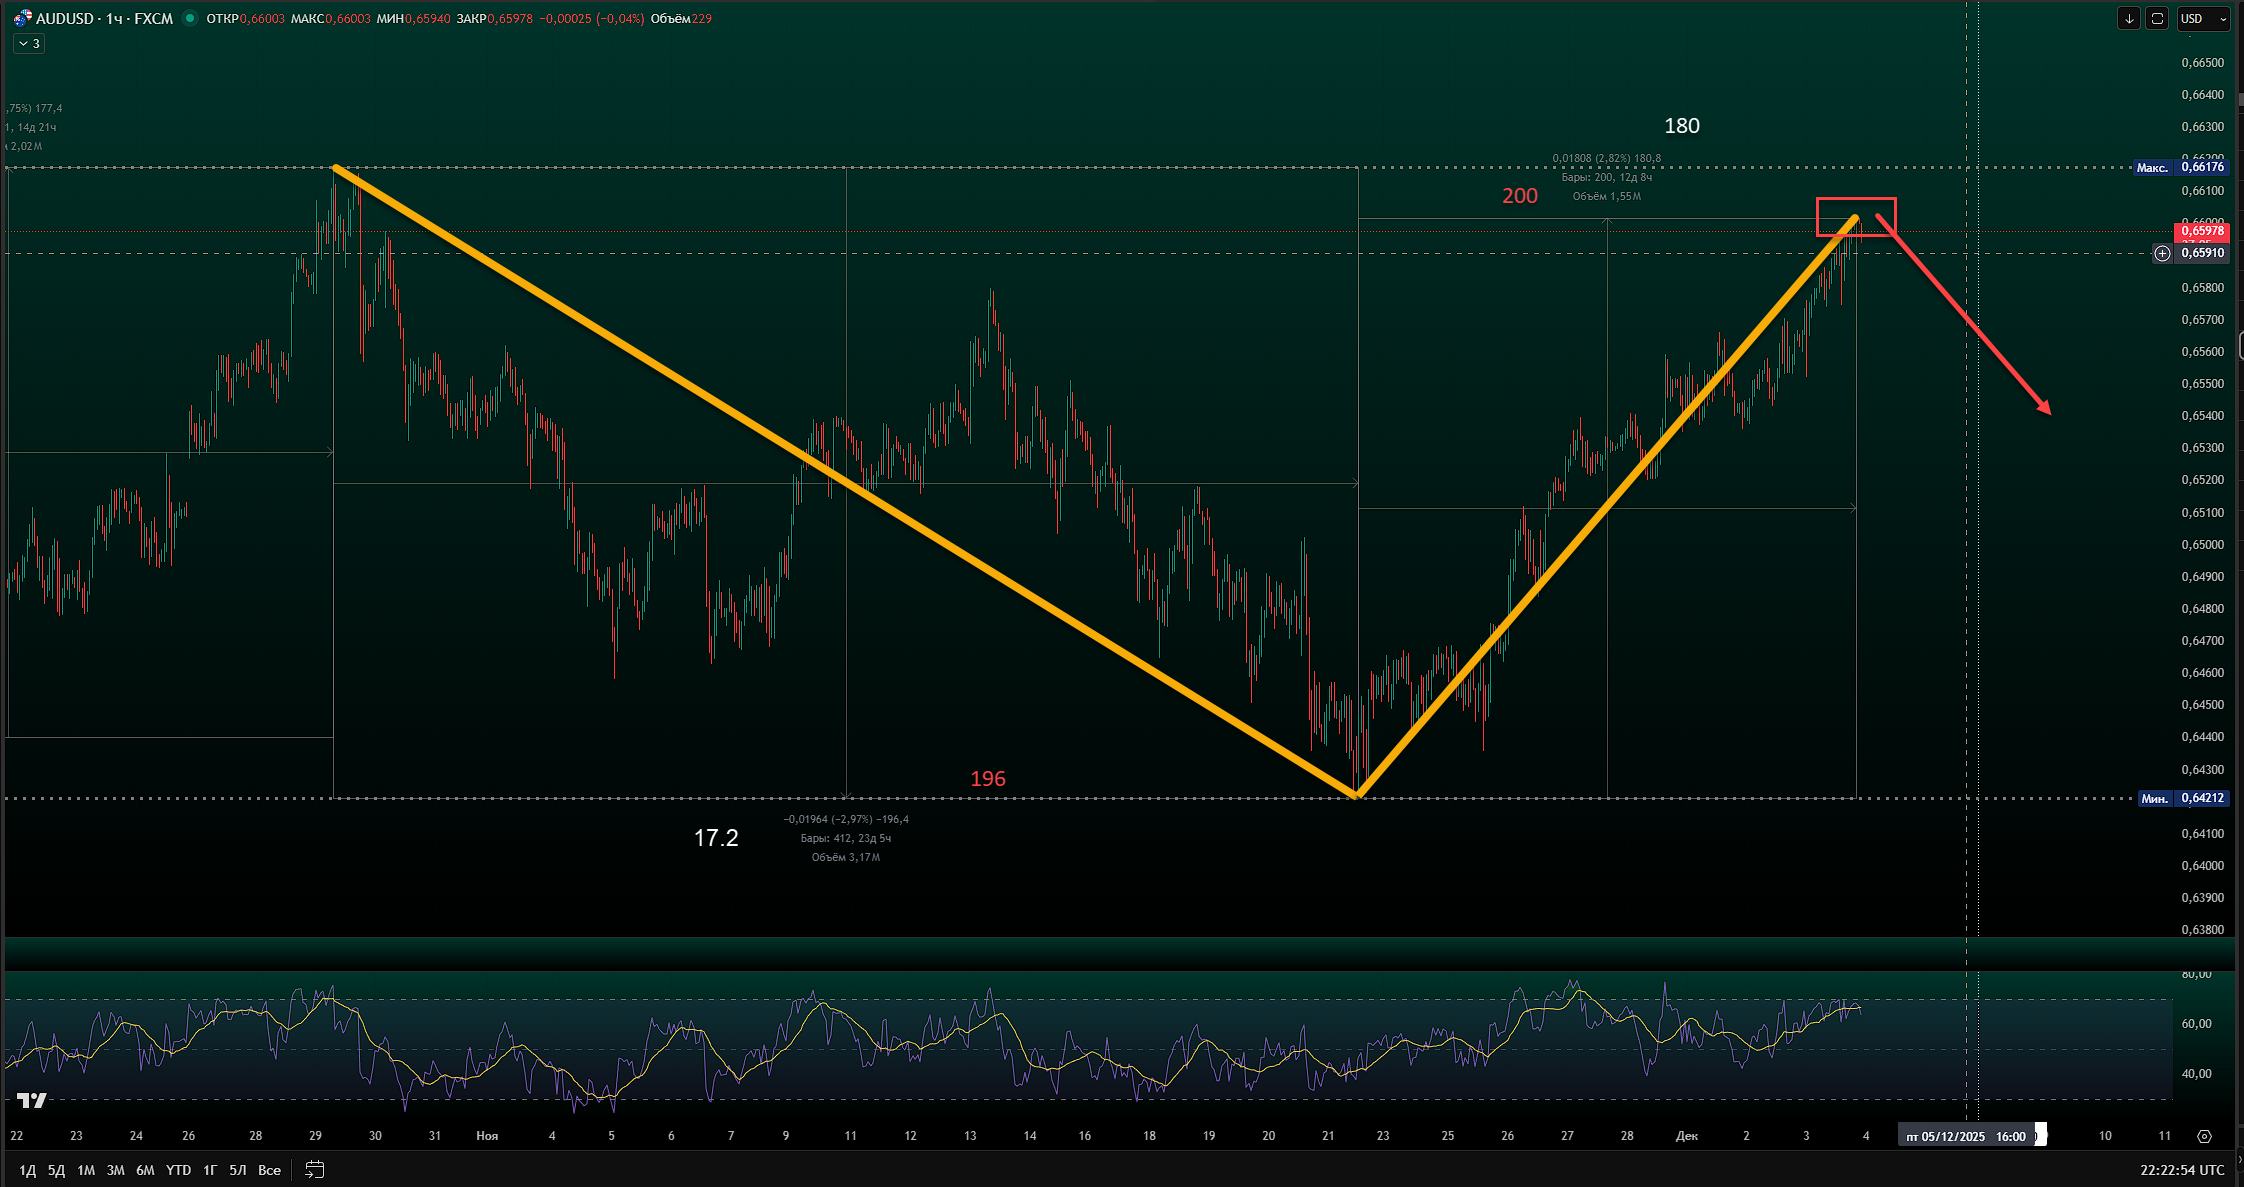Open the chart settings hexagon gear icon

(2204, 1136)
